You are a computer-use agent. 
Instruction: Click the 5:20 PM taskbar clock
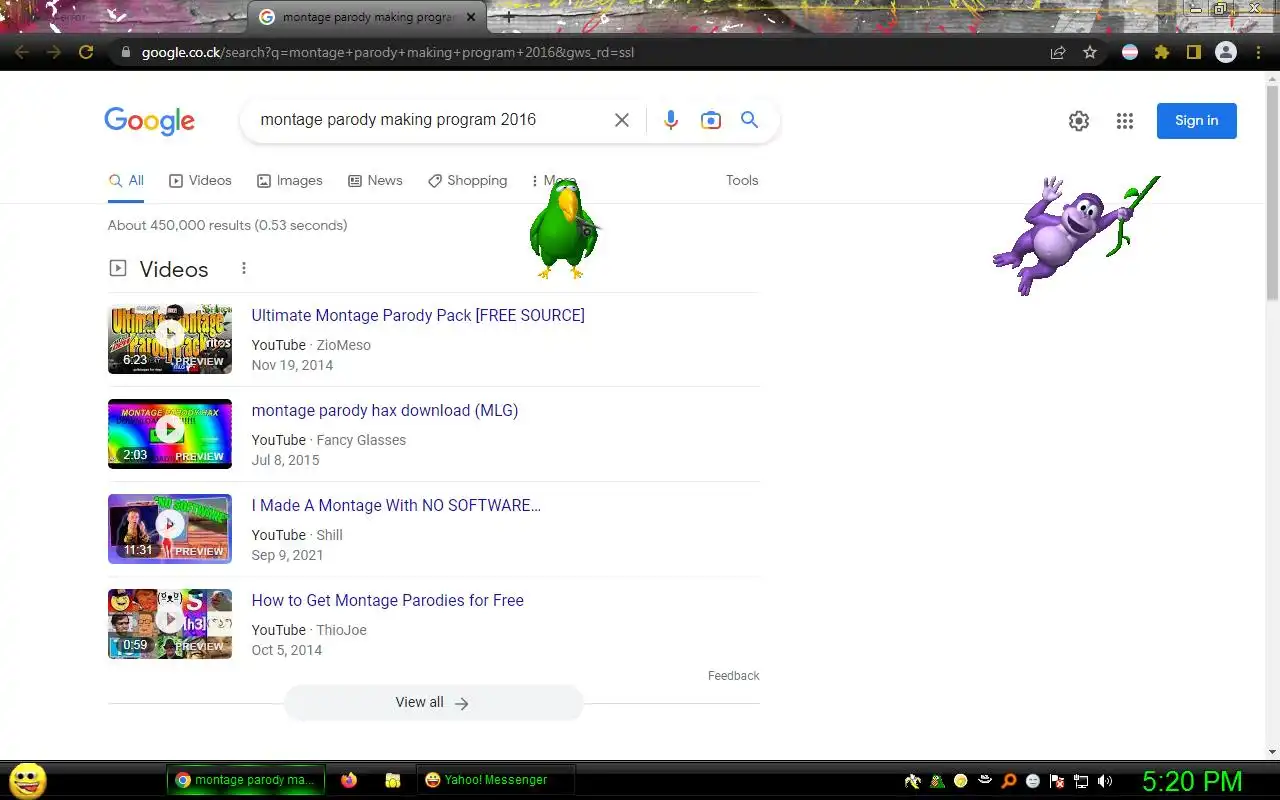coord(1192,781)
